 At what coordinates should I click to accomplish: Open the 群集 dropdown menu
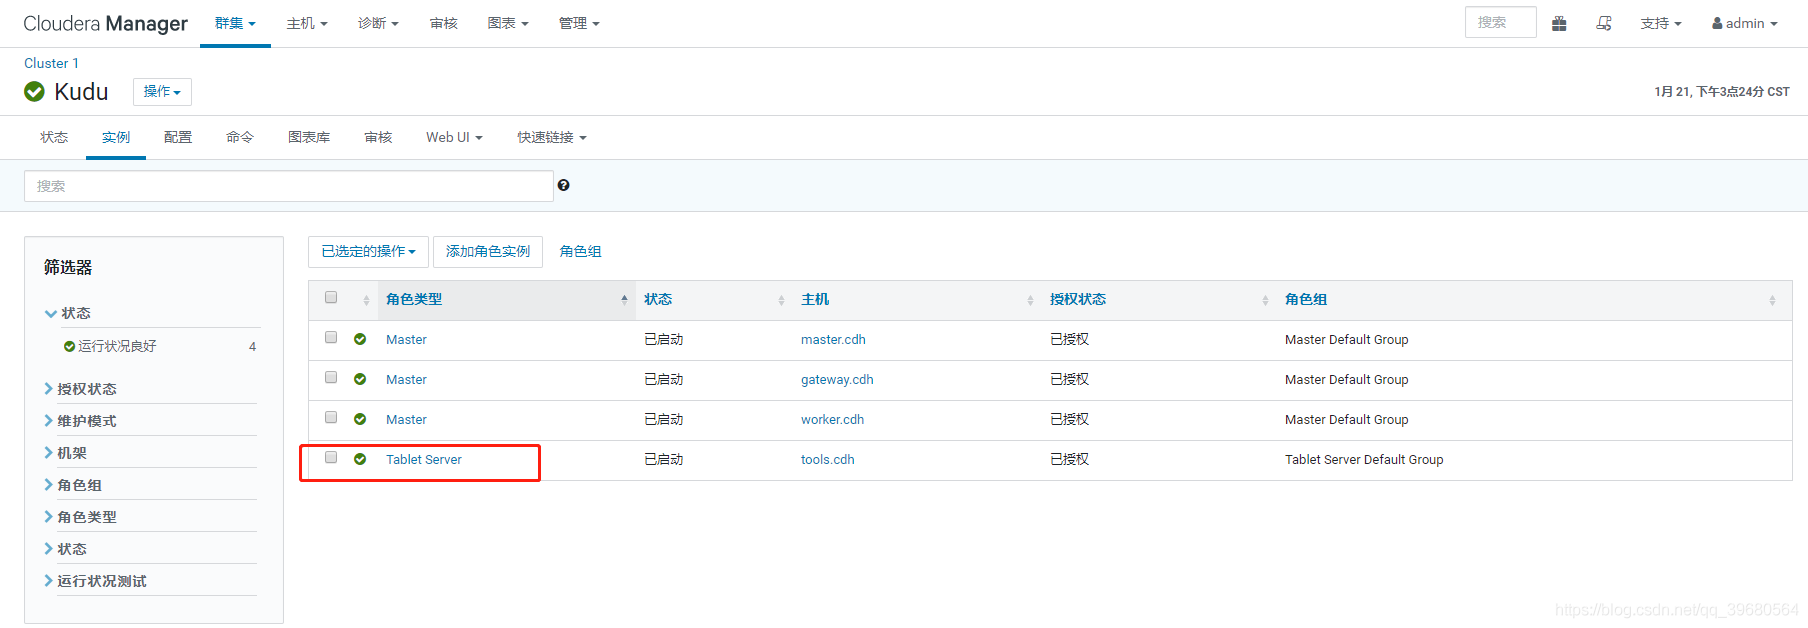[x=235, y=23]
